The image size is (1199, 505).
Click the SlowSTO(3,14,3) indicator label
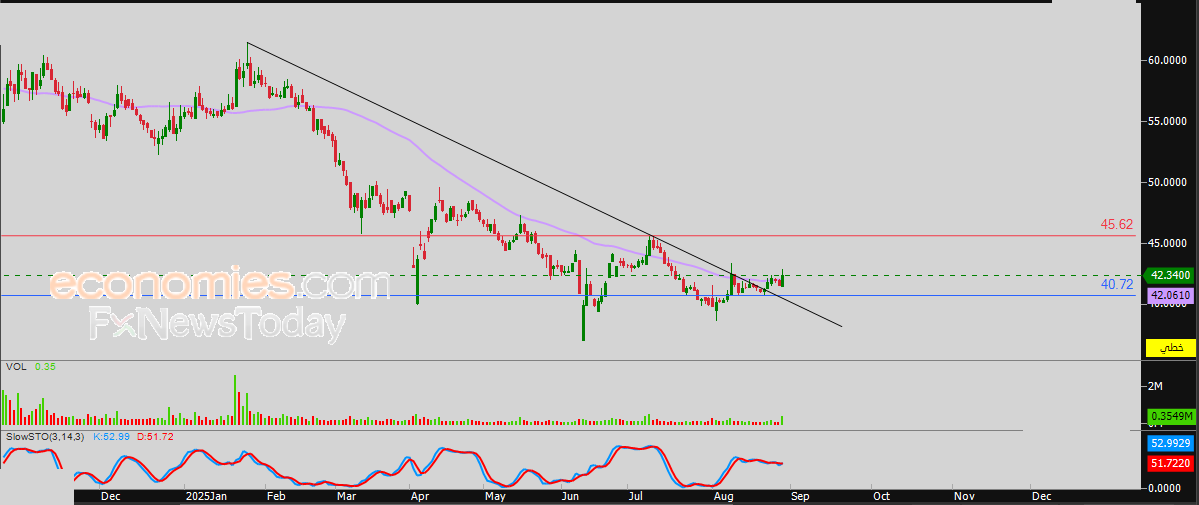point(45,436)
